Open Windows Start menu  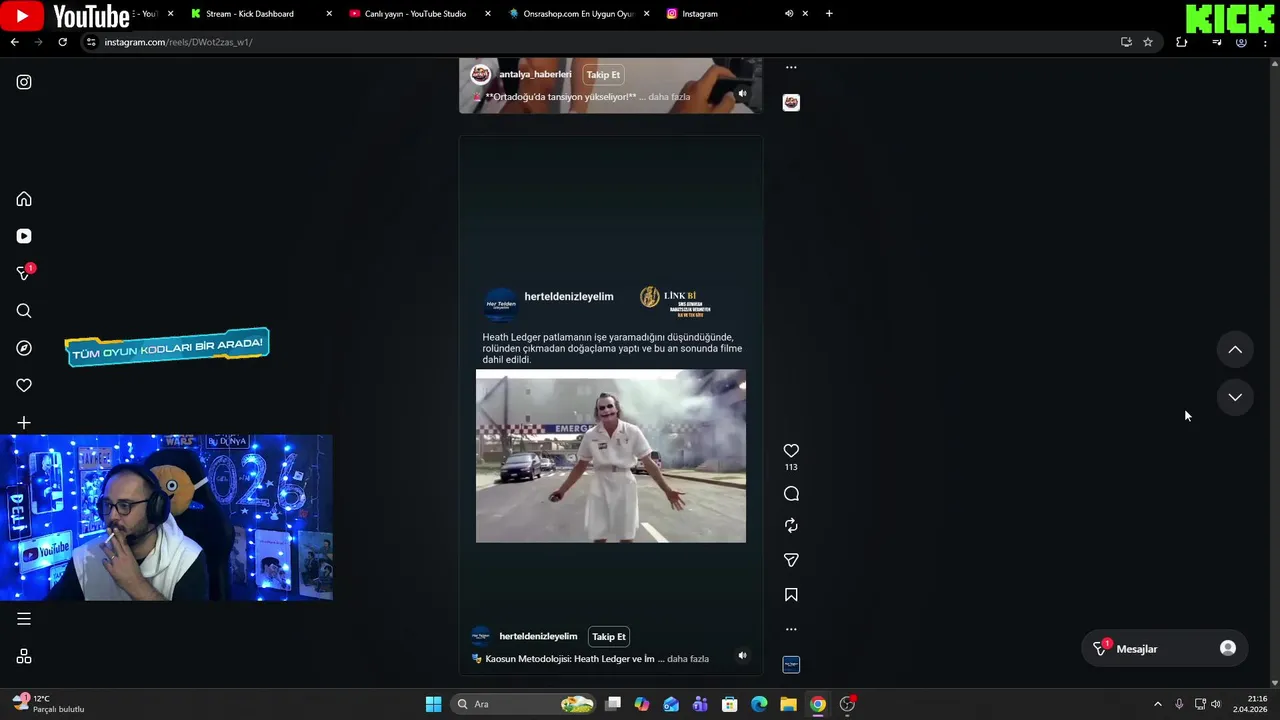[433, 704]
